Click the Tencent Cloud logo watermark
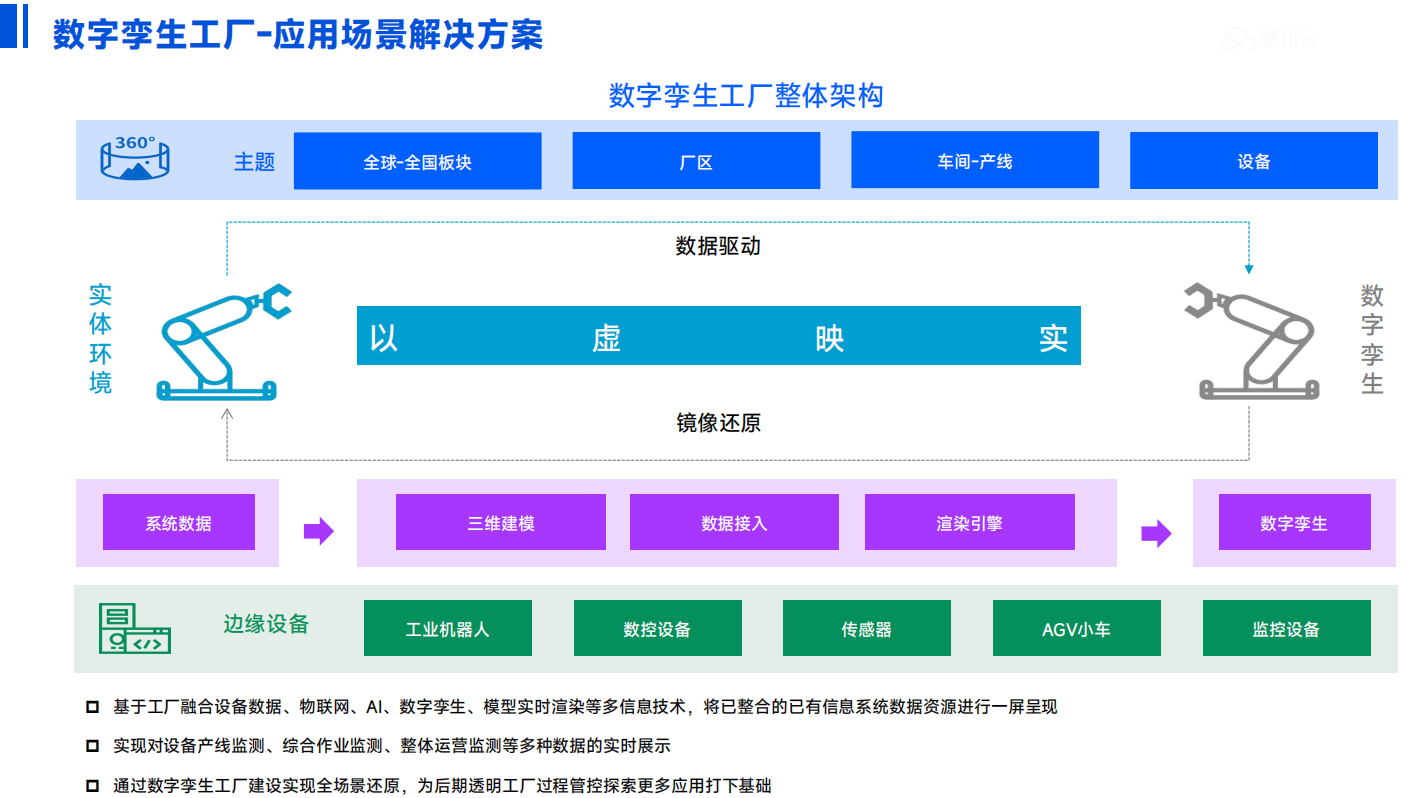1409x798 pixels. coord(1270,37)
